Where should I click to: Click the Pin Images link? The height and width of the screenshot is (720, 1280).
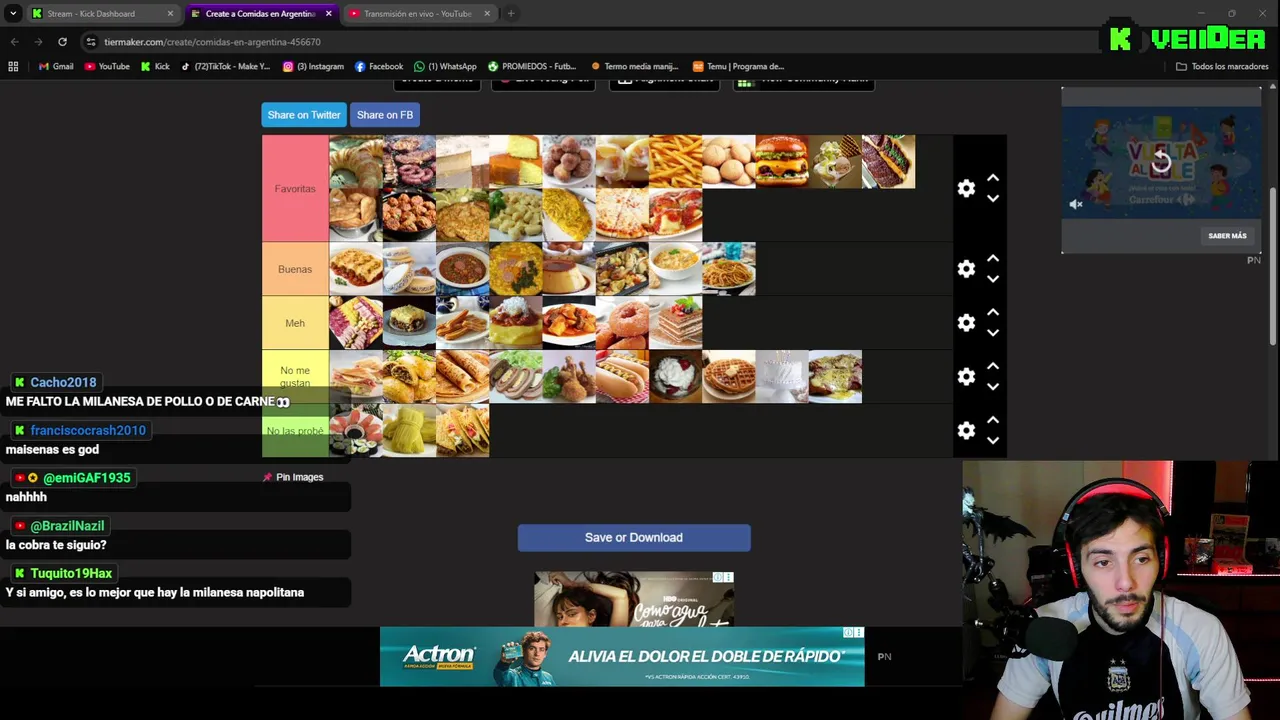(x=293, y=477)
